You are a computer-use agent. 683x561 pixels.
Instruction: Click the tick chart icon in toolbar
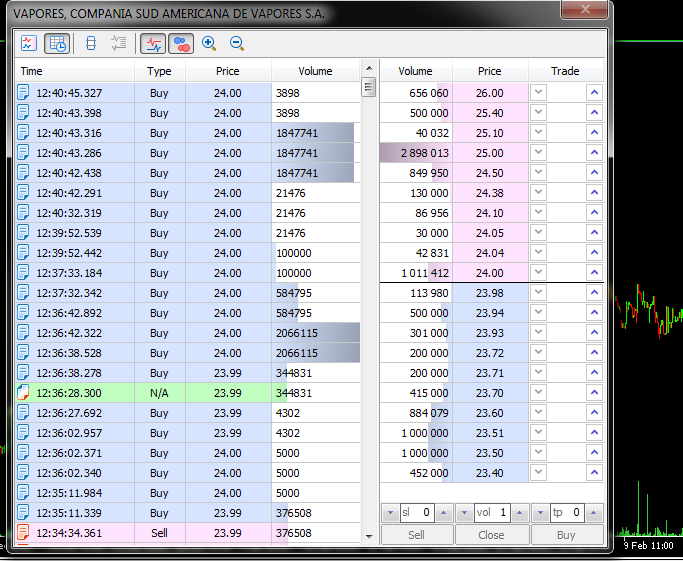[x=28, y=43]
